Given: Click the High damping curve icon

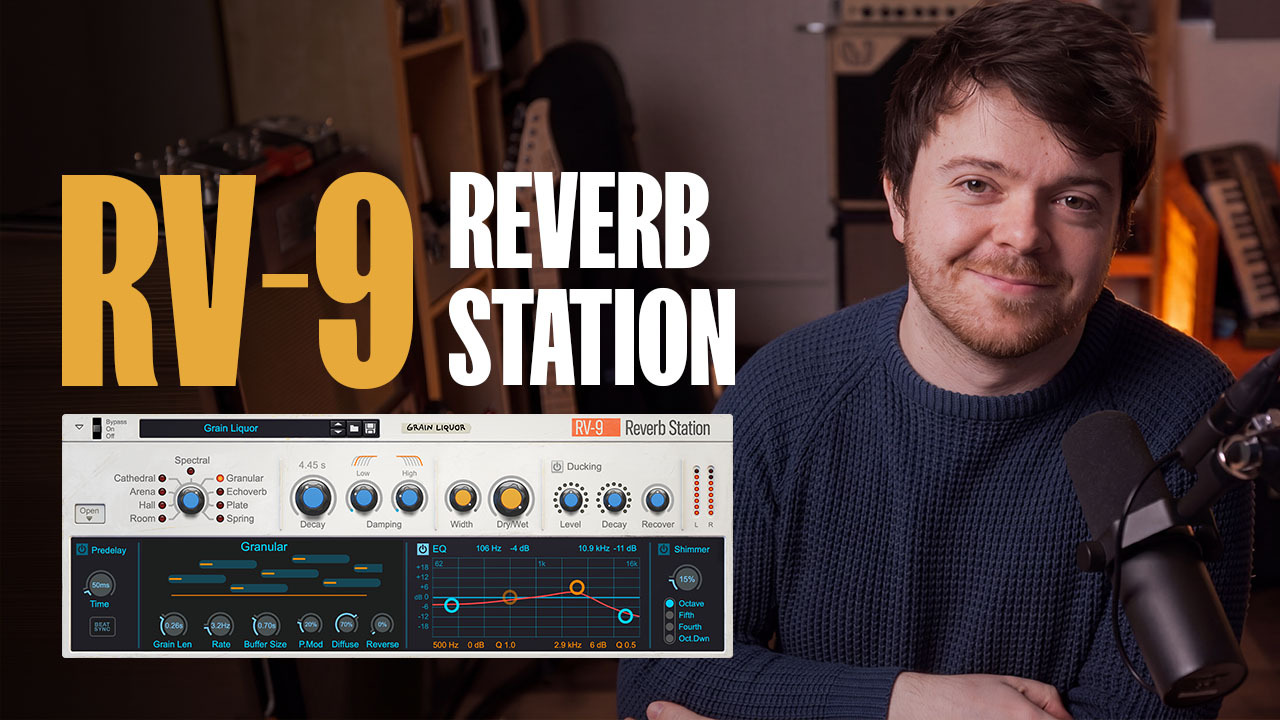Looking at the screenshot, I should tap(409, 462).
